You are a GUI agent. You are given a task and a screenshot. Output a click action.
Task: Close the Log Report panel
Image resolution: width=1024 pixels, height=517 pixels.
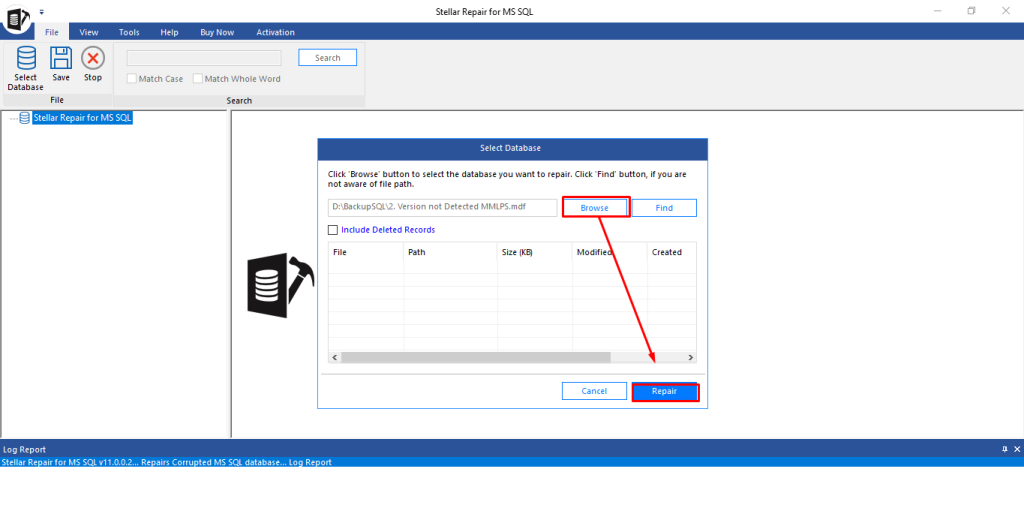click(x=1017, y=449)
